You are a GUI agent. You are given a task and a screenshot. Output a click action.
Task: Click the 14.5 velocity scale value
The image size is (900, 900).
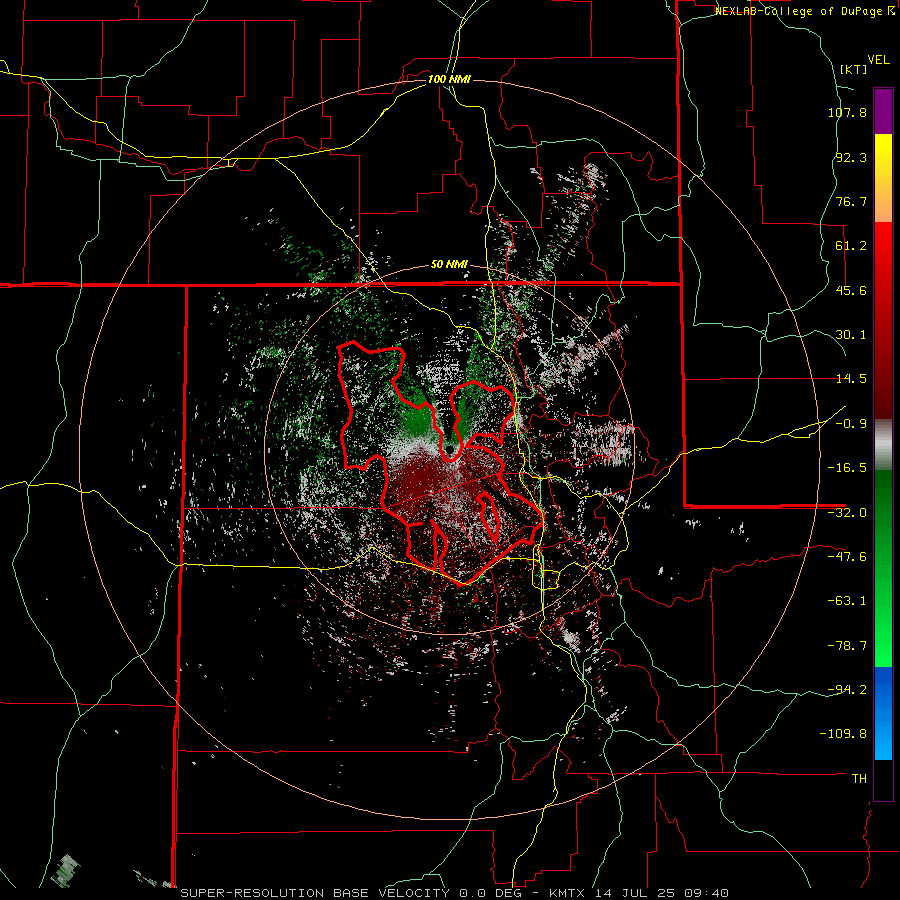pyautogui.click(x=851, y=379)
